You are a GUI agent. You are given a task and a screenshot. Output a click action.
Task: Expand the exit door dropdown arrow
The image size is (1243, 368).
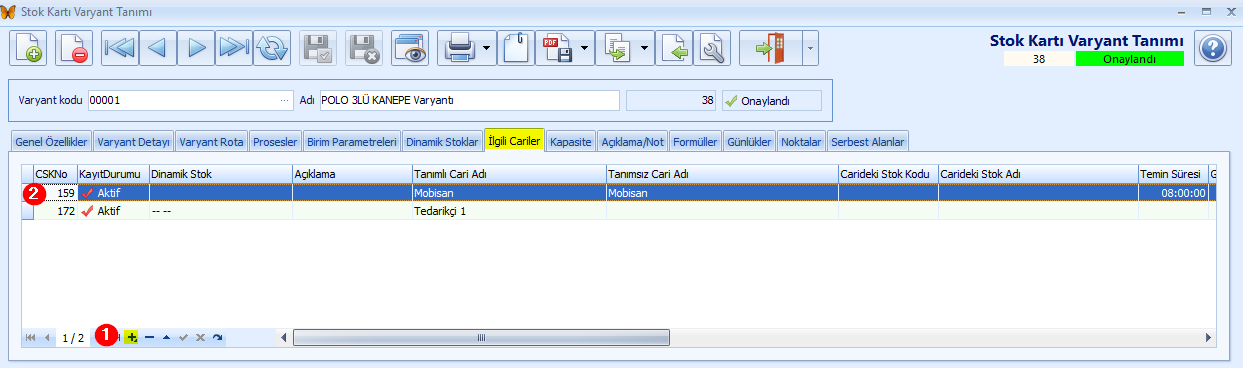coord(810,48)
